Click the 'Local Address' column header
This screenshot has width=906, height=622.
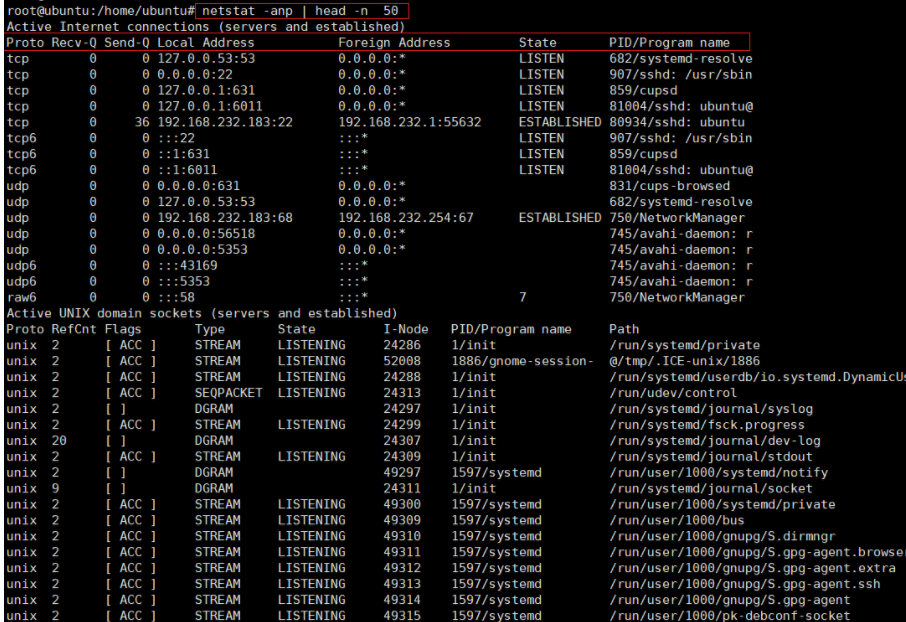(x=206, y=43)
